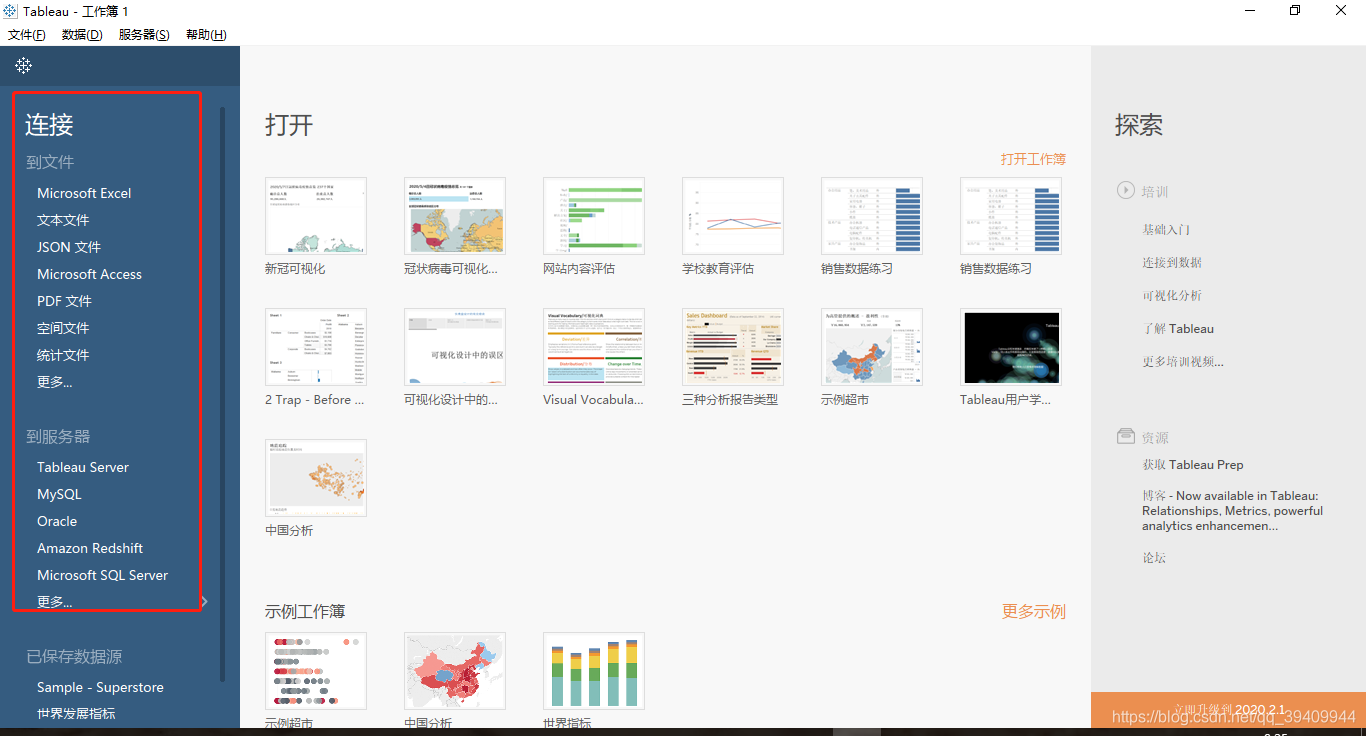The height and width of the screenshot is (736, 1366).
Task: Connect to a JSON 文件
Action: click(69, 247)
